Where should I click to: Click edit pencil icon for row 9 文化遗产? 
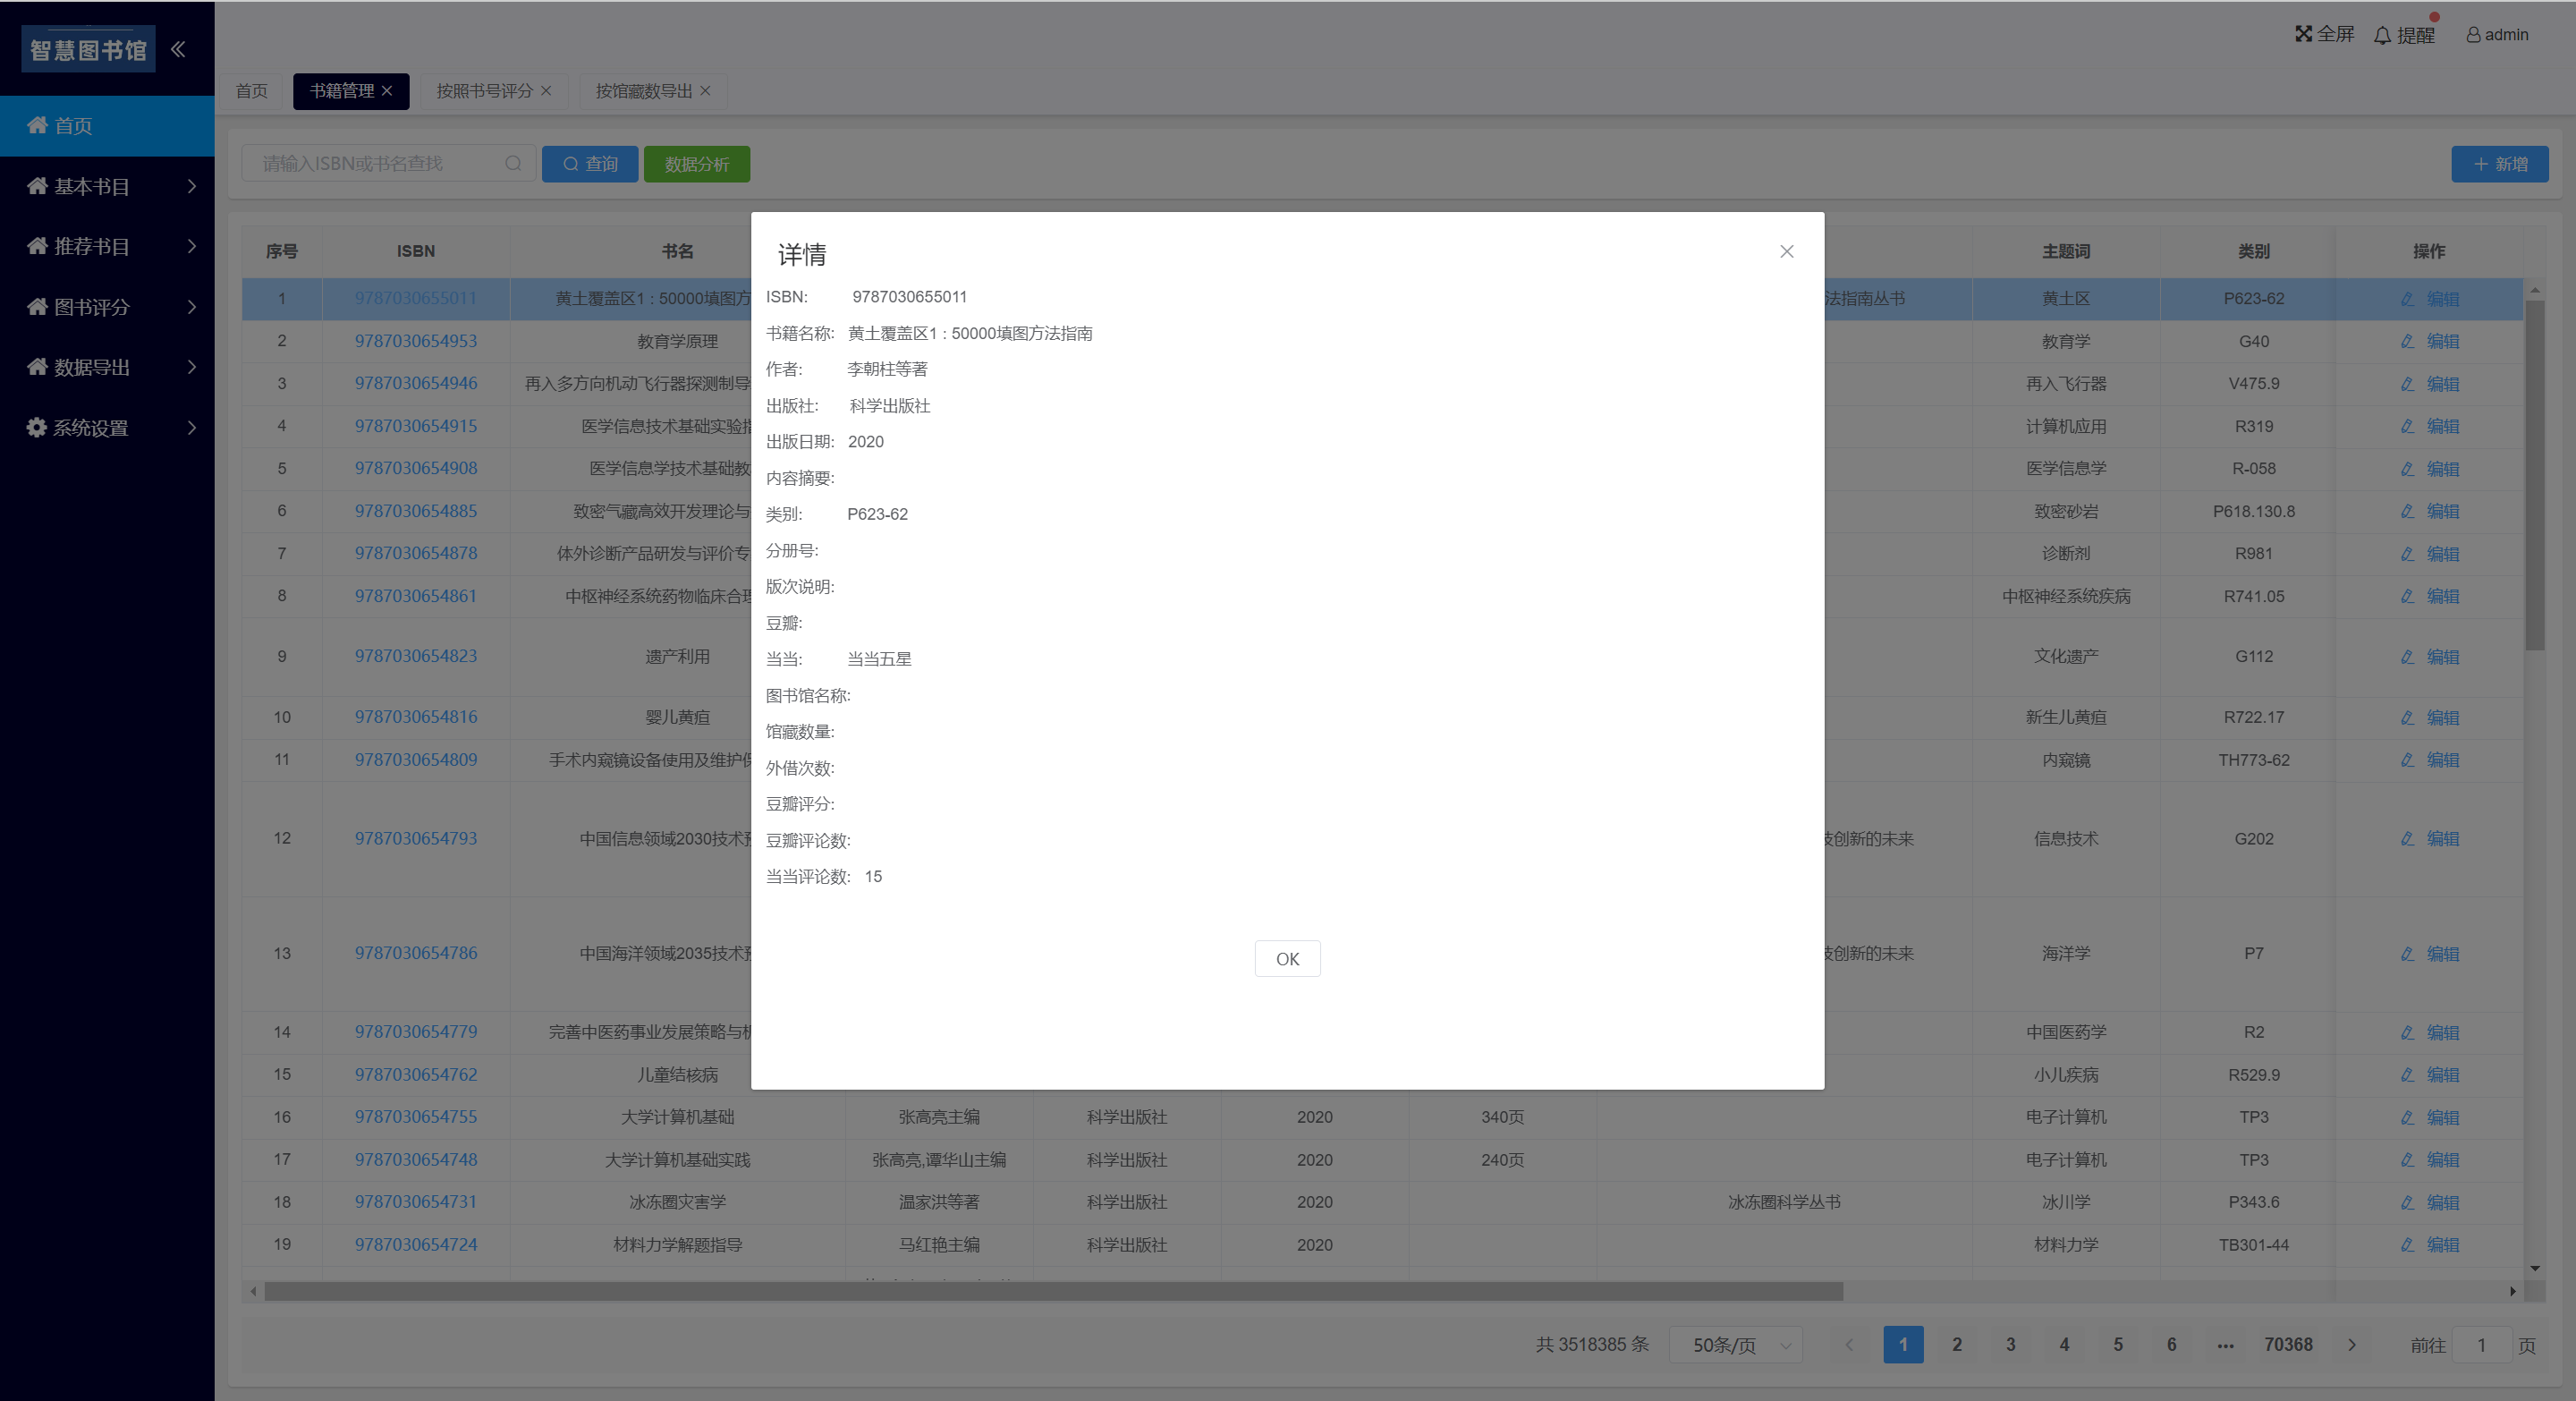tap(2407, 657)
